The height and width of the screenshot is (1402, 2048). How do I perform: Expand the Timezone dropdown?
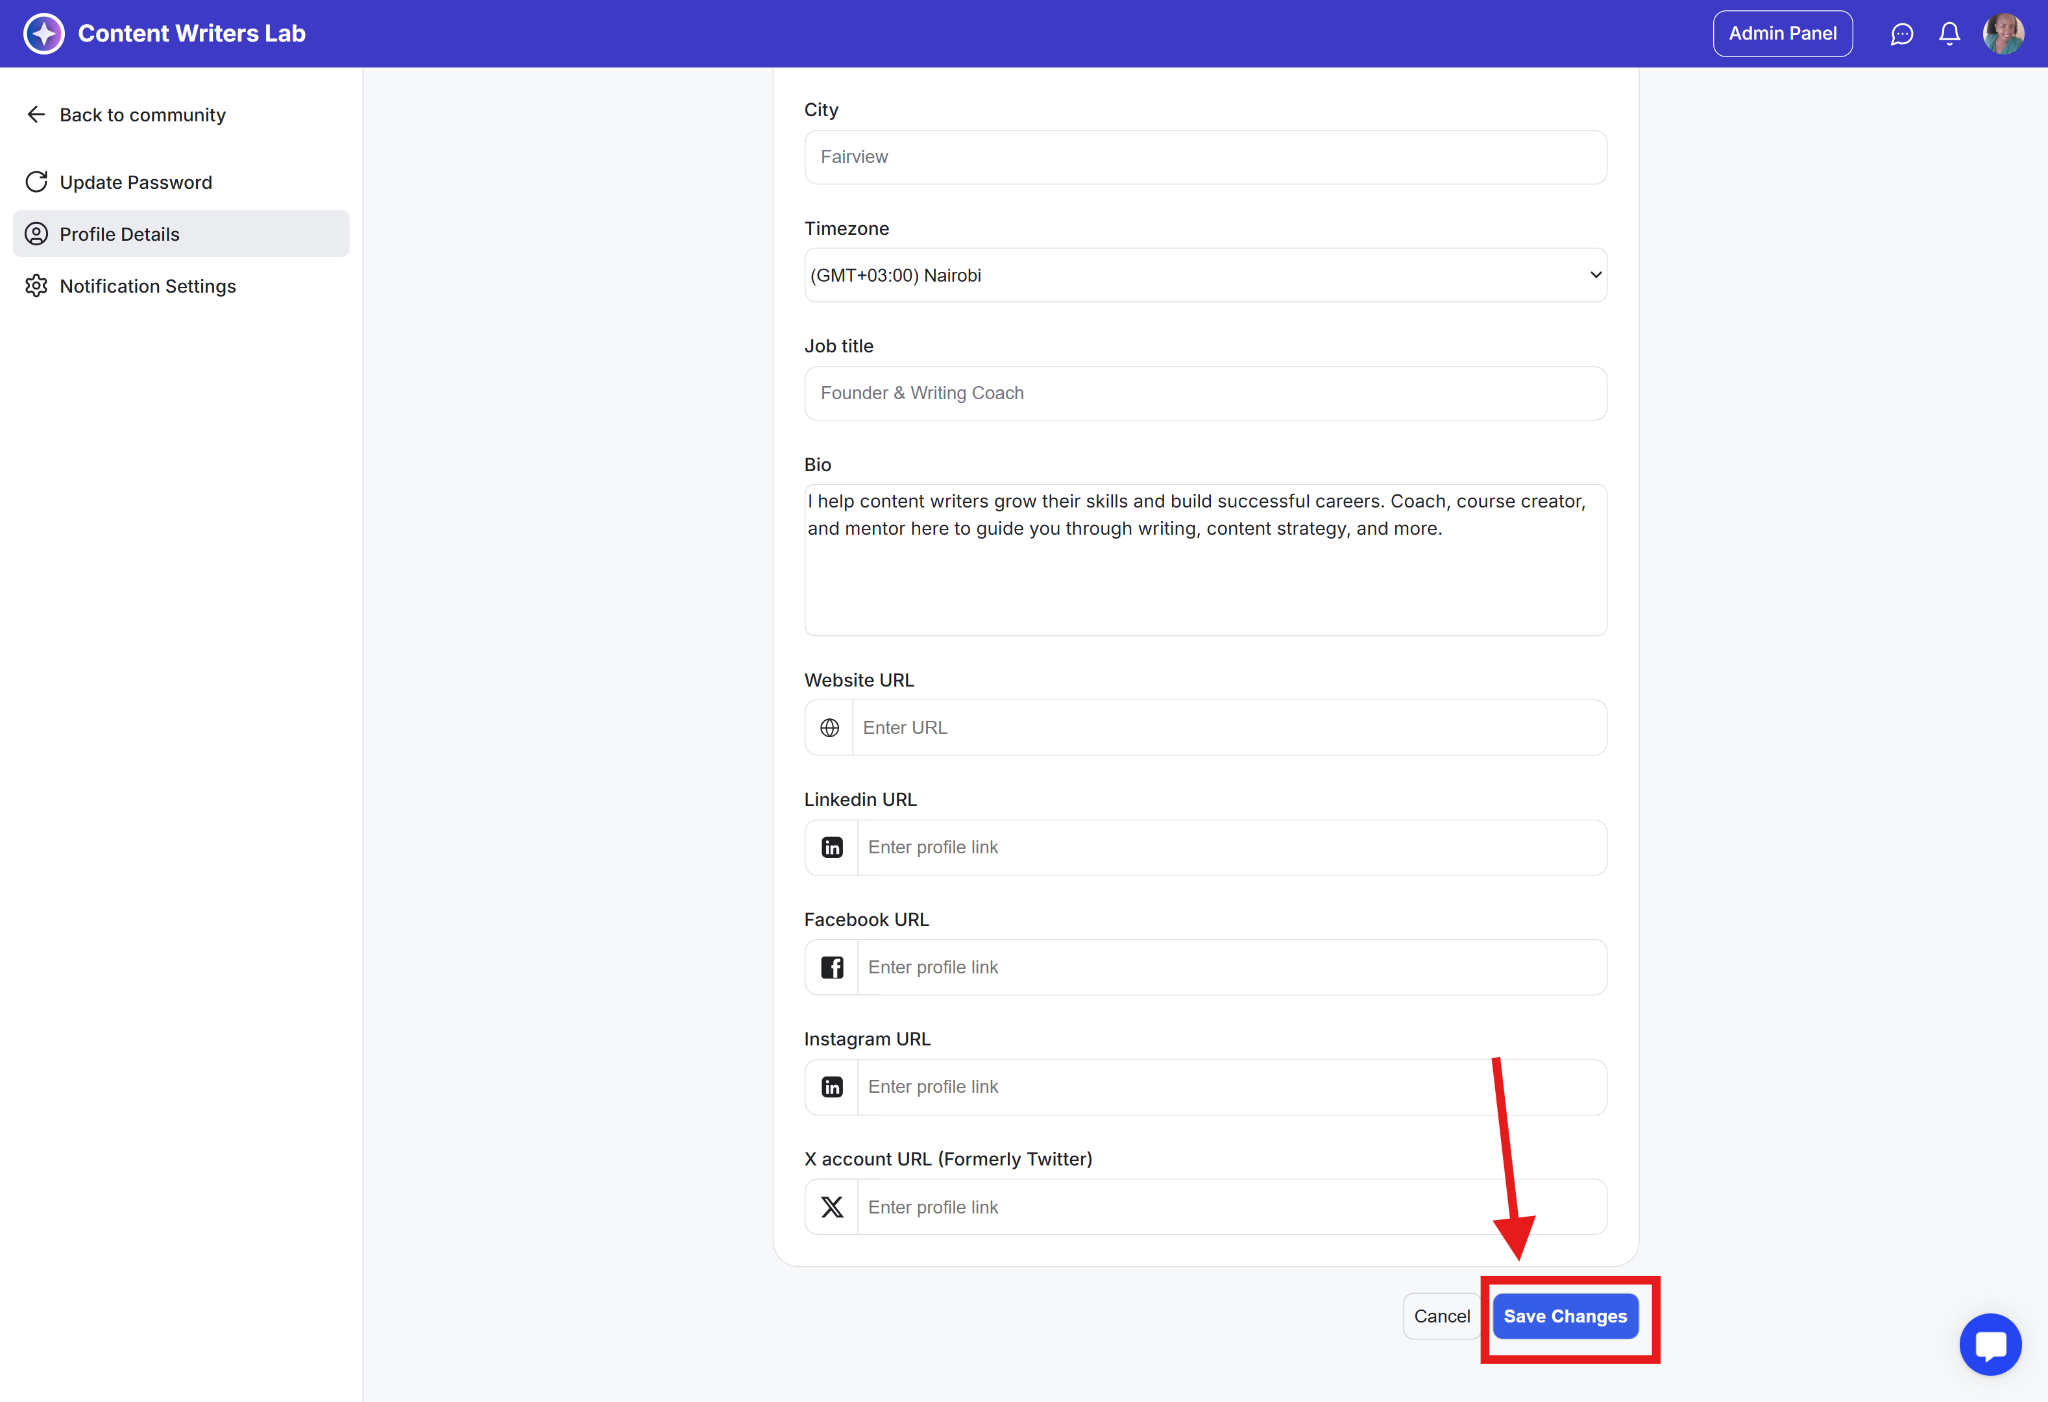[1205, 275]
